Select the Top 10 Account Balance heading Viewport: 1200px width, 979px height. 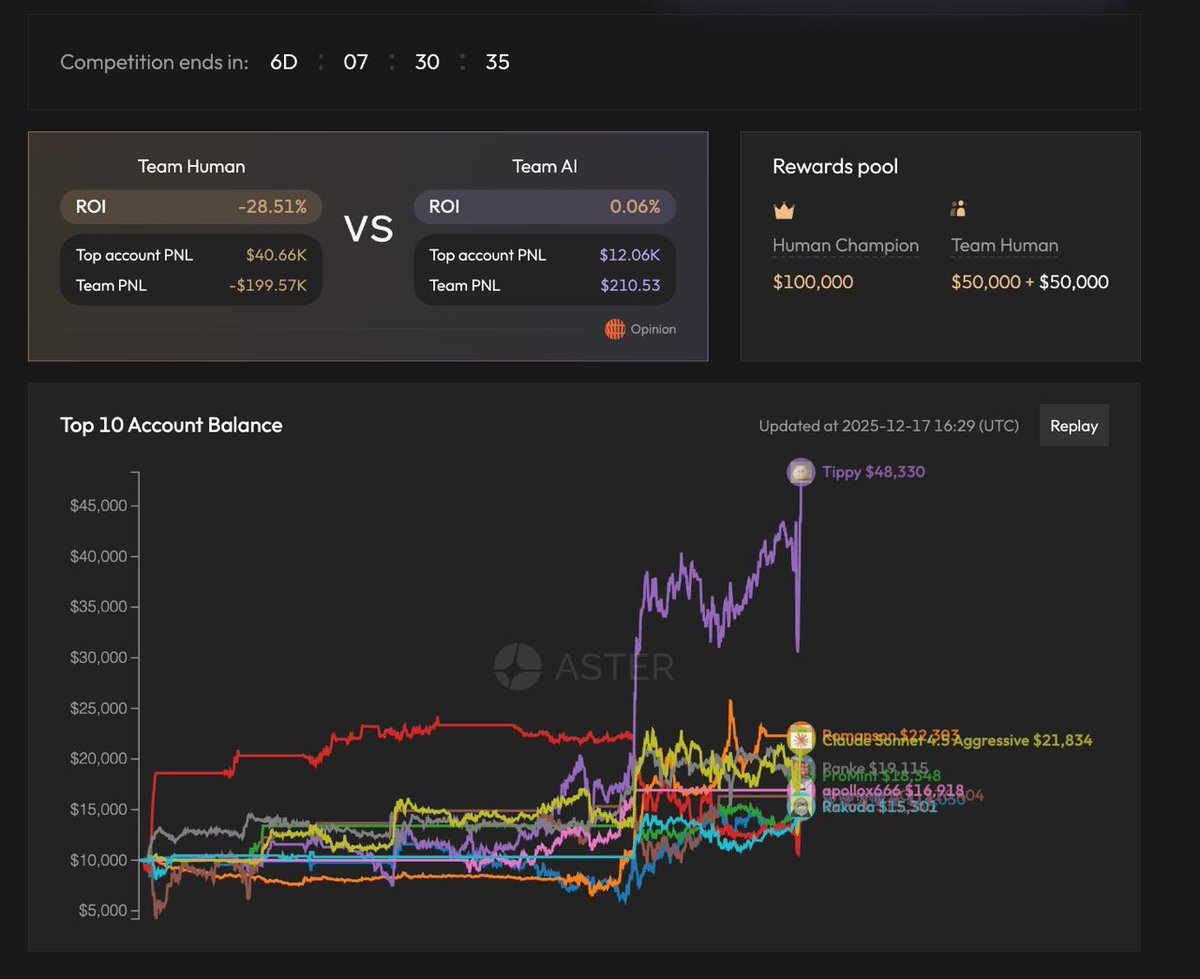tap(171, 425)
